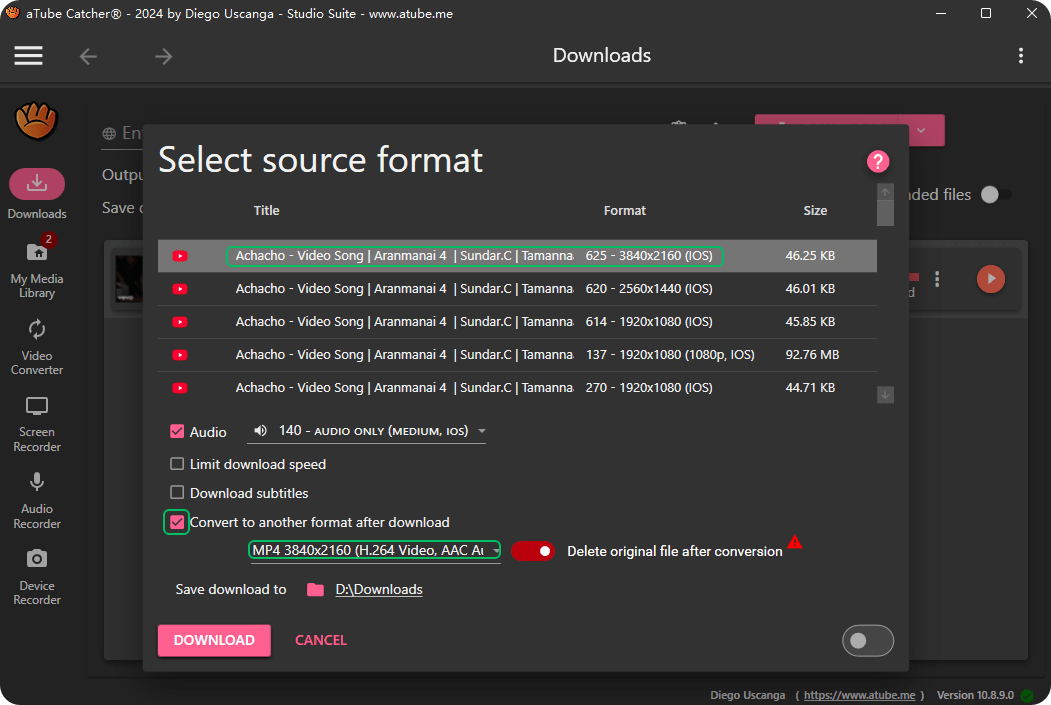Screen dimensions: 1051x705
Task: Click the pink help question mark icon
Action: click(877, 161)
